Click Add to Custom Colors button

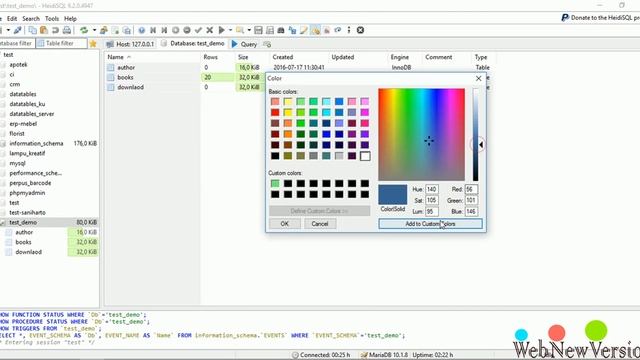coord(430,224)
